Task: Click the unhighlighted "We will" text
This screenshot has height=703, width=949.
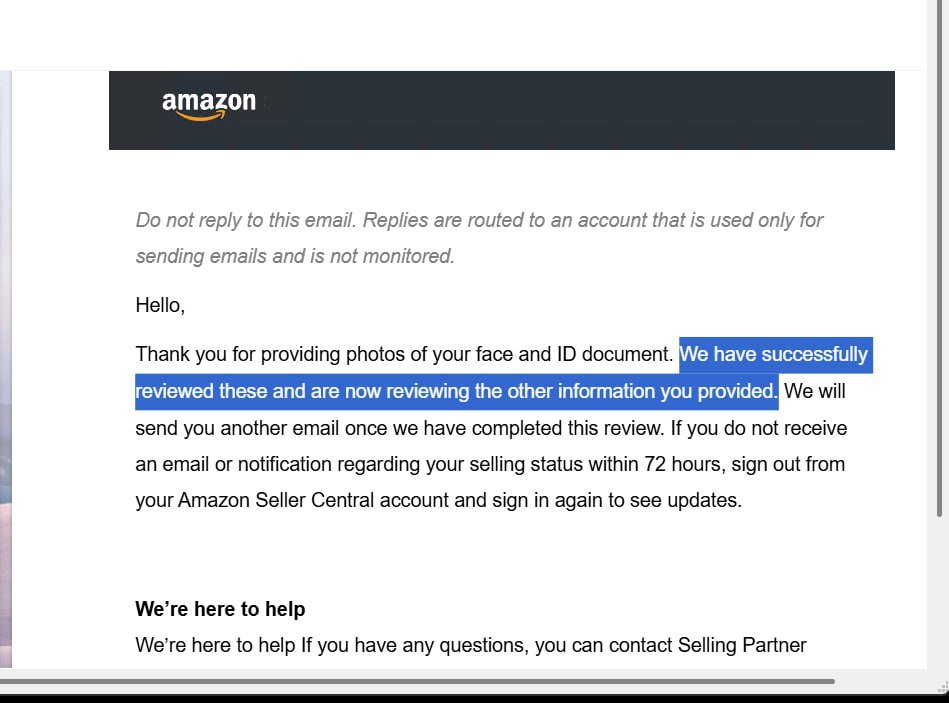Action: pos(815,391)
